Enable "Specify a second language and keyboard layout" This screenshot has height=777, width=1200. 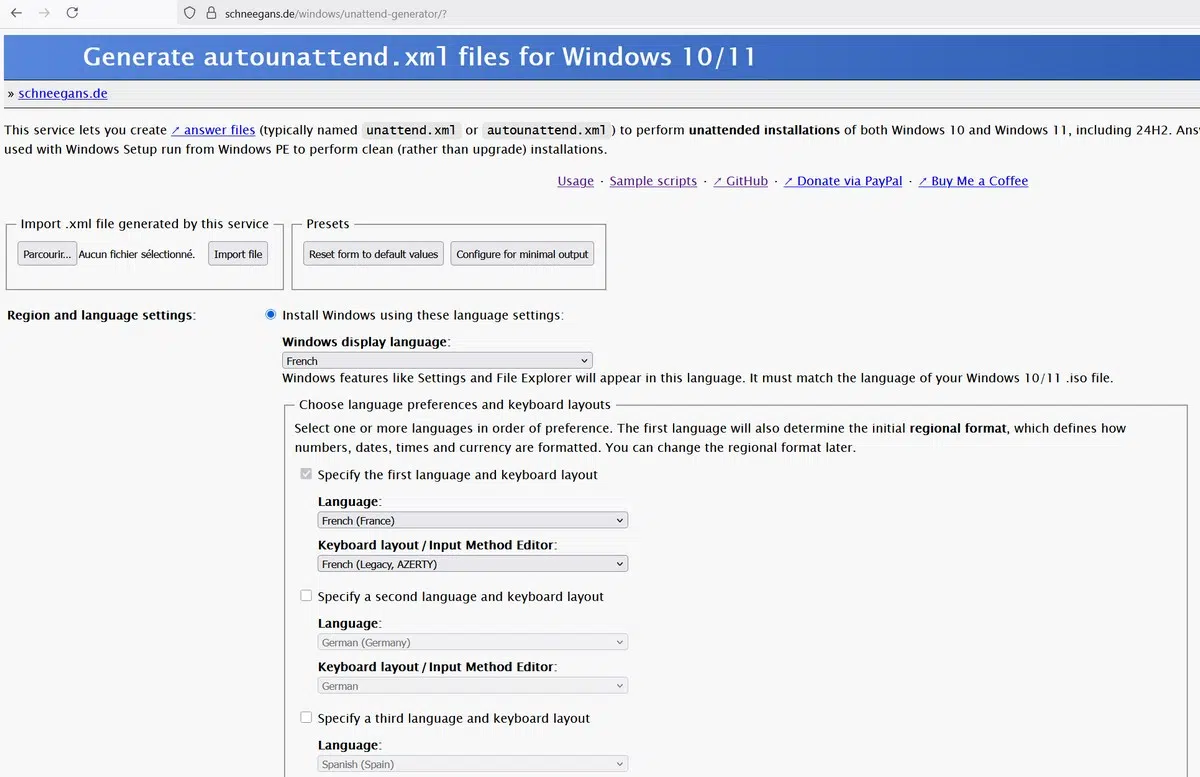pyautogui.click(x=306, y=595)
